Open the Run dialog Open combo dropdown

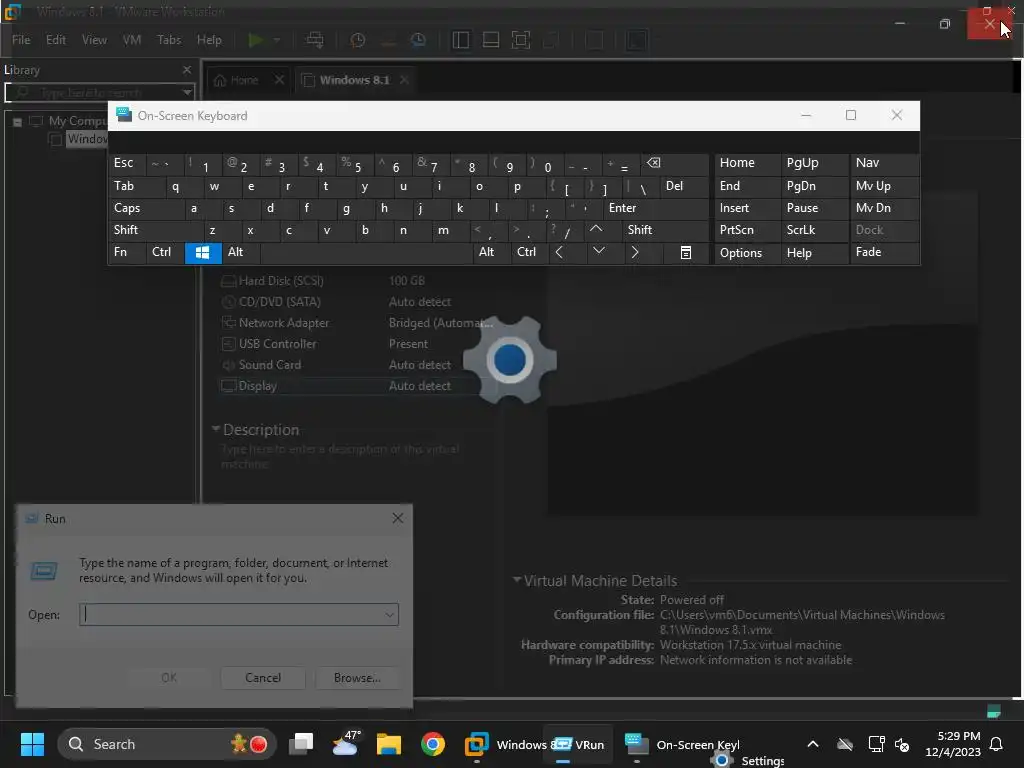click(x=389, y=615)
